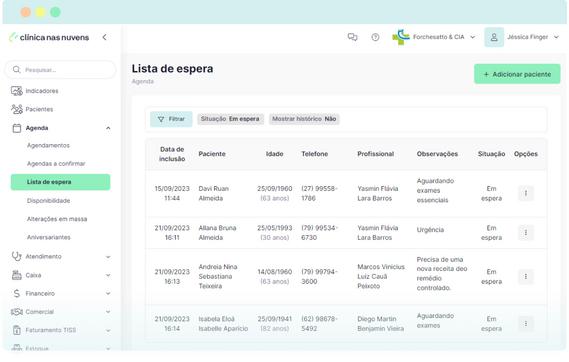Expand the Atendimento menu section
This screenshot has height=362, width=569.
[108, 257]
